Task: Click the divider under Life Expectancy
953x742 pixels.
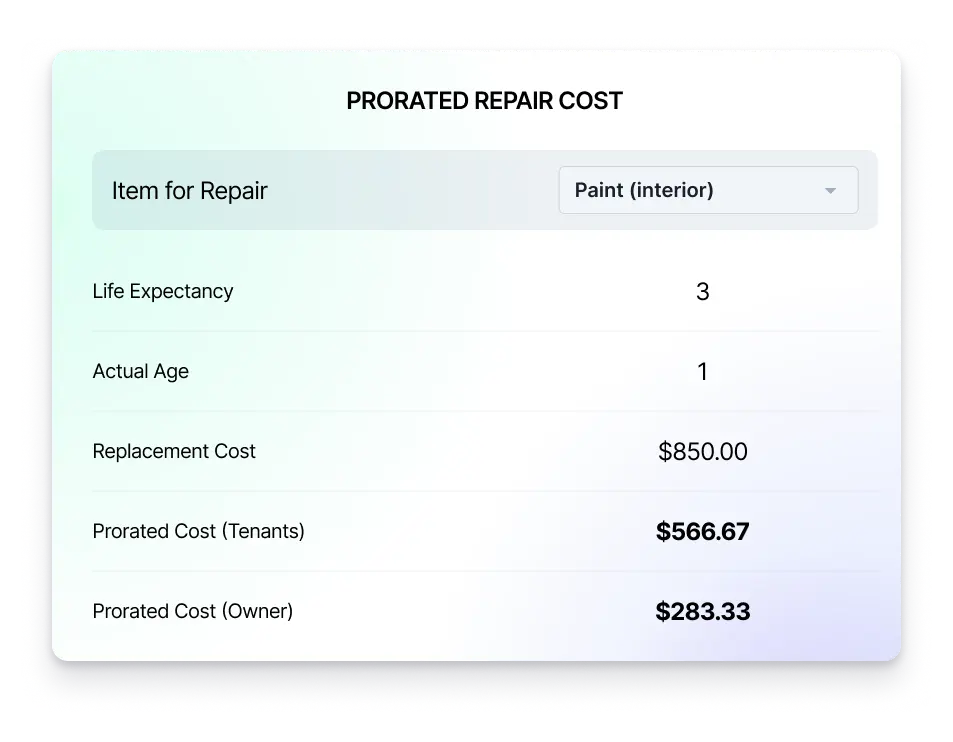Action: pyautogui.click(x=484, y=331)
